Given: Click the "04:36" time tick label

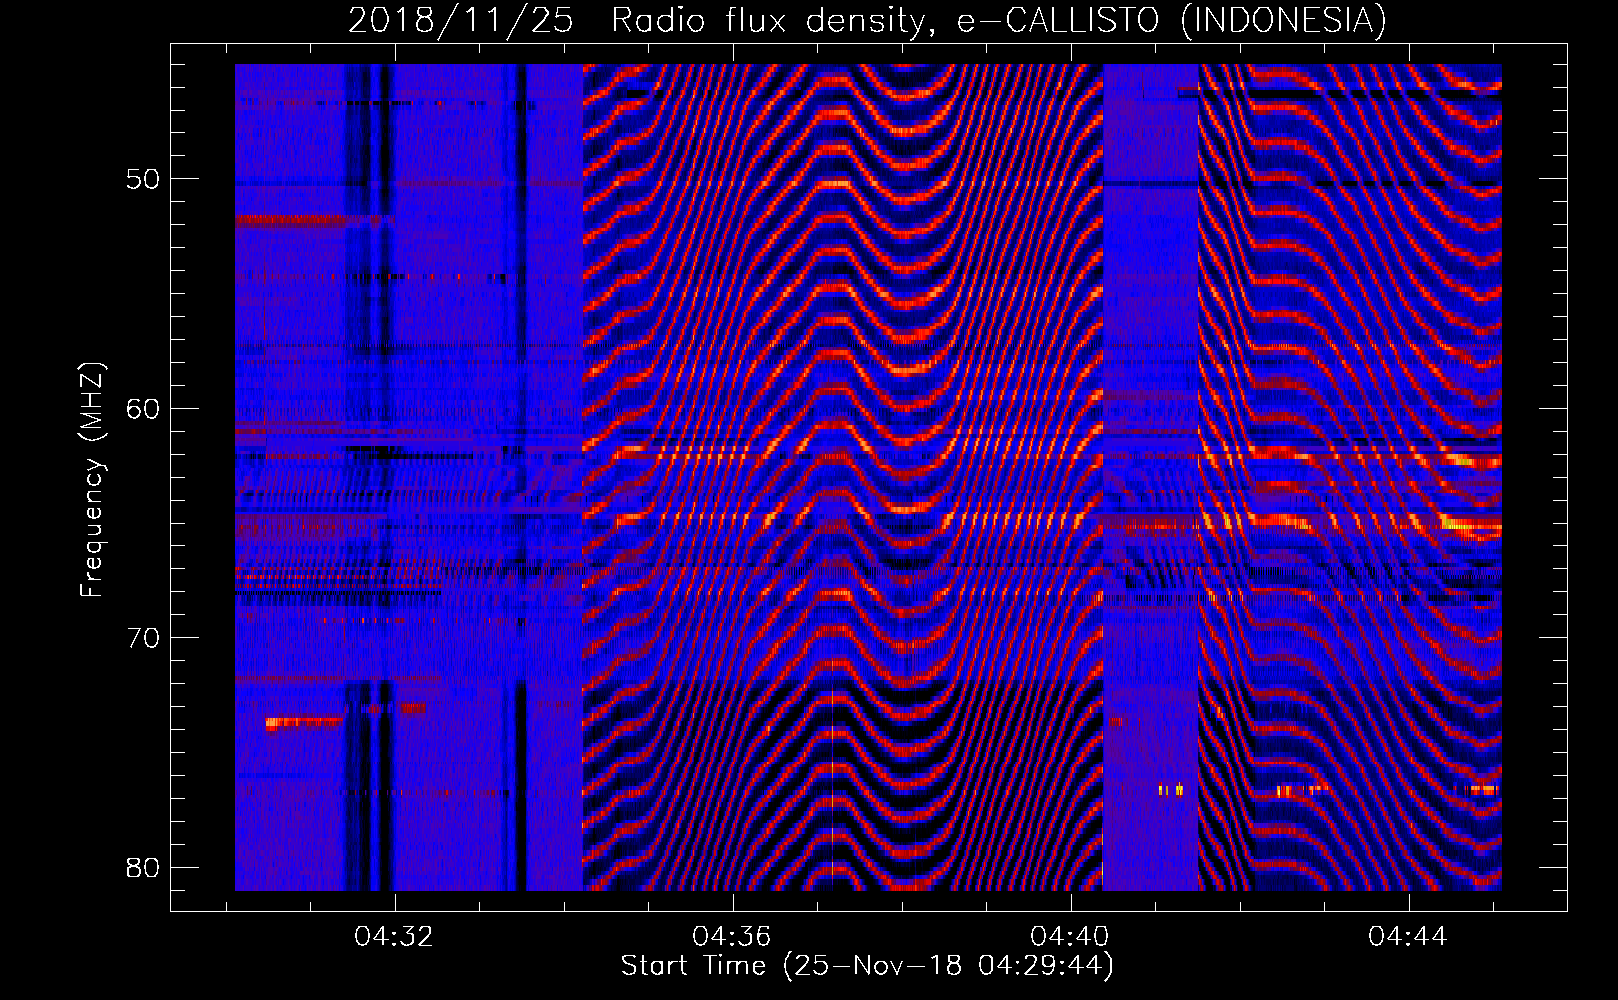Looking at the screenshot, I should pyautogui.click(x=732, y=937).
